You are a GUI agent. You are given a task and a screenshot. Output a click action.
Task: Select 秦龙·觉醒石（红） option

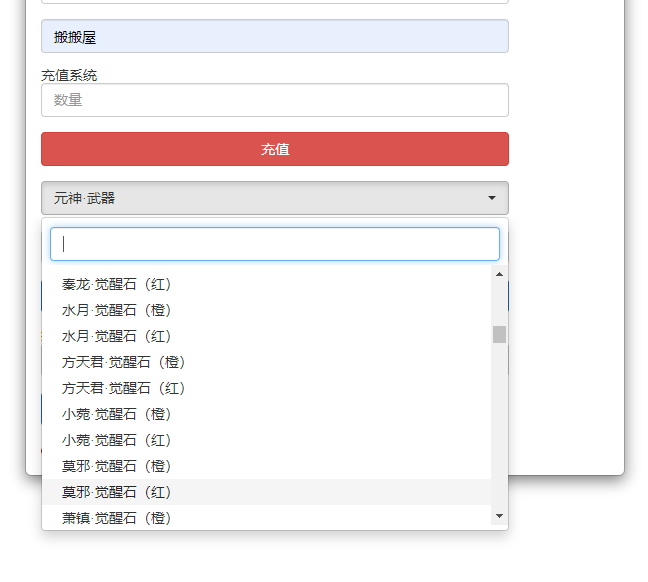coord(117,284)
